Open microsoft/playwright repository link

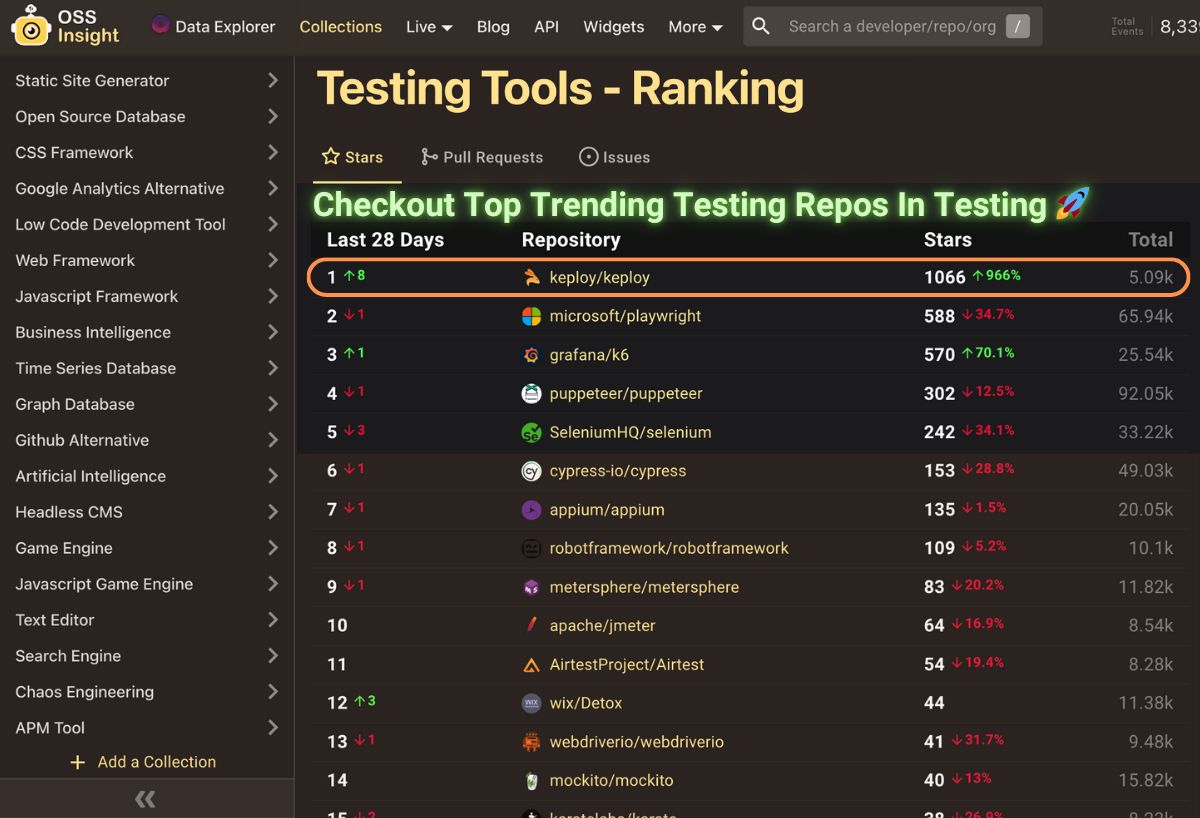pos(625,316)
